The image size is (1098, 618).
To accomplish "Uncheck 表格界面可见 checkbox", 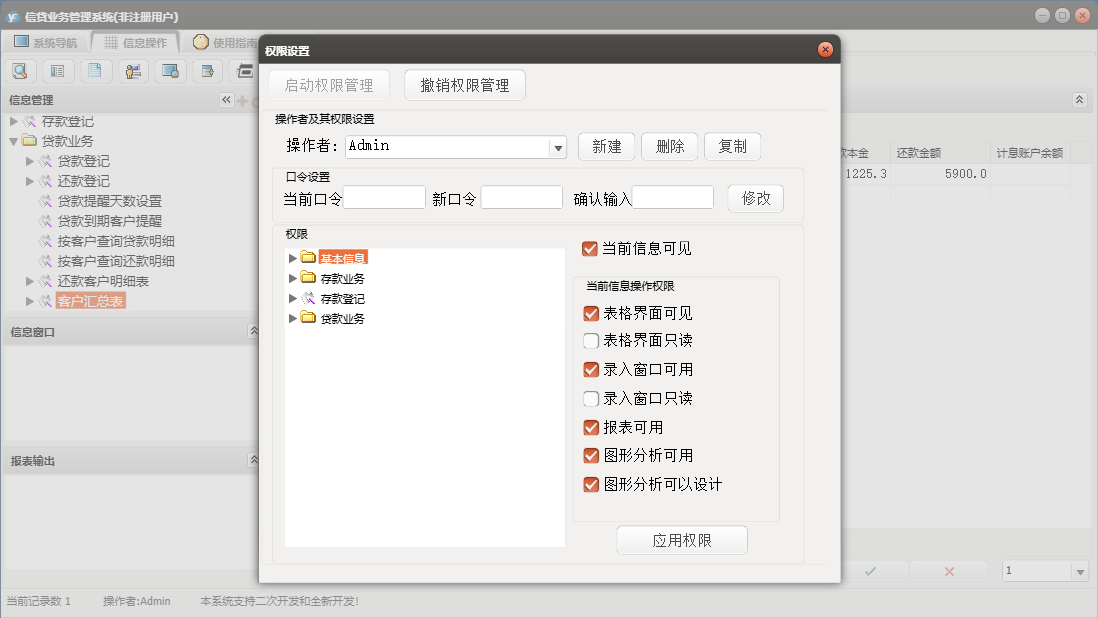I will 591,313.
